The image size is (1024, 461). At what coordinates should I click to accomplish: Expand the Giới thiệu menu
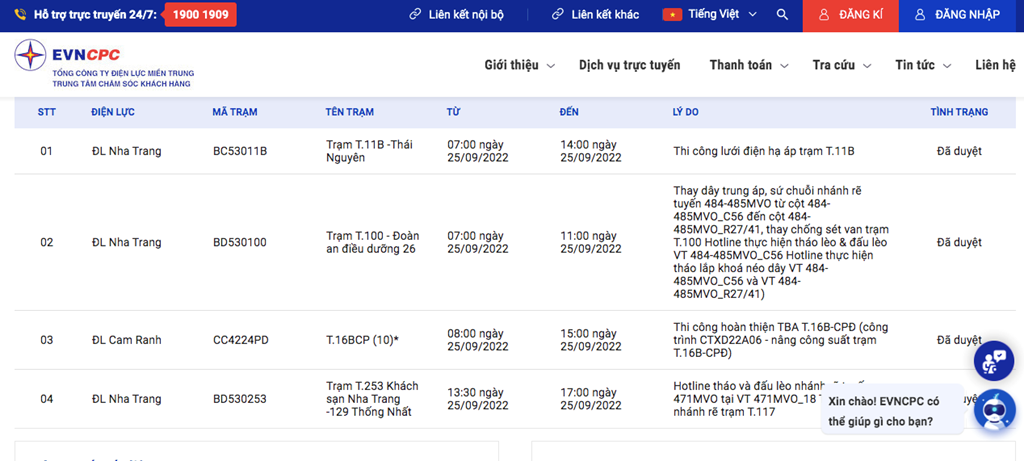coord(519,65)
